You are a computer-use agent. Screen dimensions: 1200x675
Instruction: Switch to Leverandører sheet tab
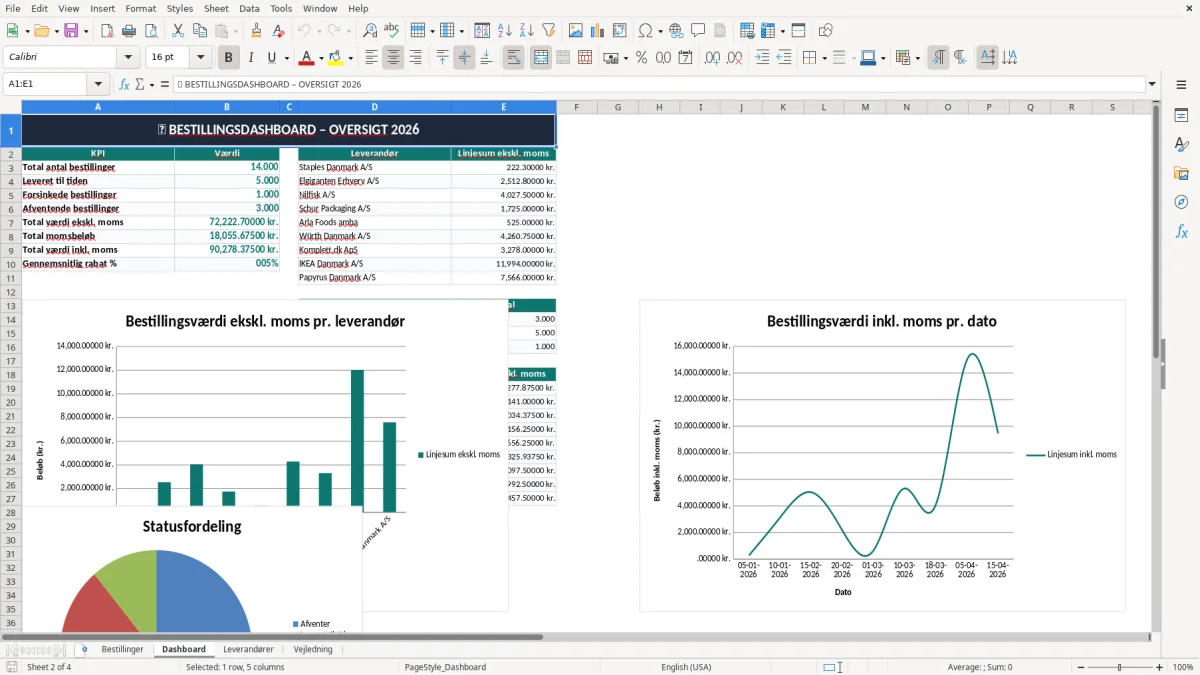pos(248,649)
